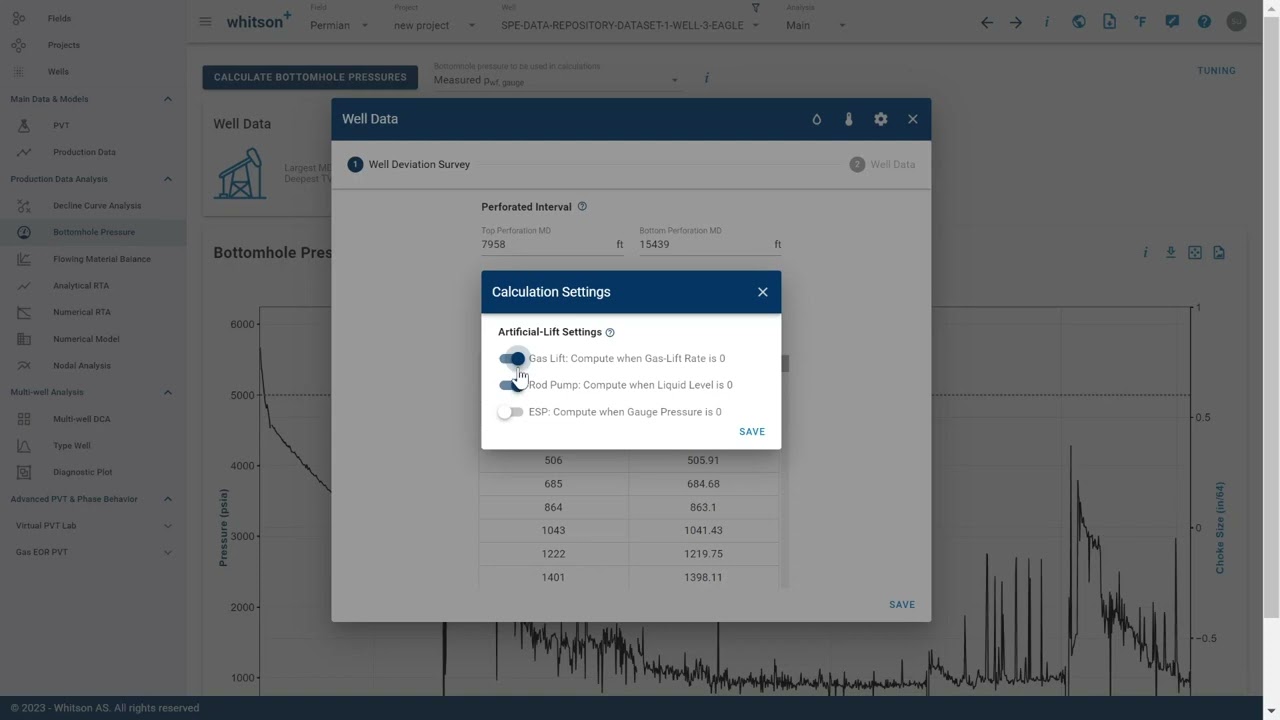Click the help icon next to Artificial-Lift Settings
This screenshot has height=720, width=1280.
(x=610, y=333)
